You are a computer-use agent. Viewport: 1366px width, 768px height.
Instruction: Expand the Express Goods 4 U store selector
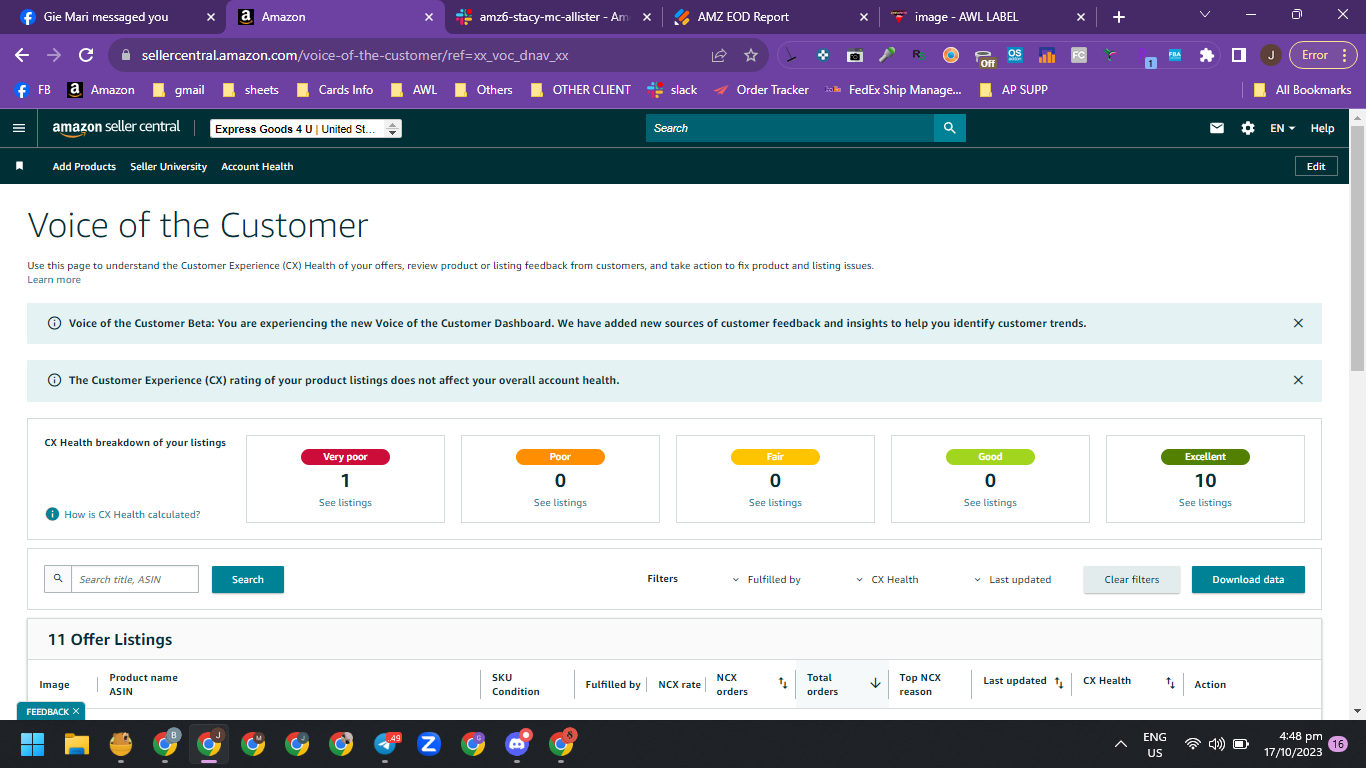[306, 129]
